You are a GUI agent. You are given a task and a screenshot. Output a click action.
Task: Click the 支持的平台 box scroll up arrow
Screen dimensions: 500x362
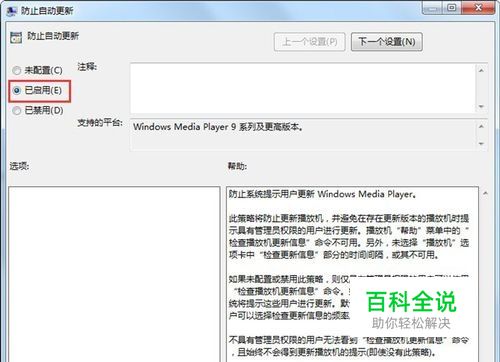(481, 126)
